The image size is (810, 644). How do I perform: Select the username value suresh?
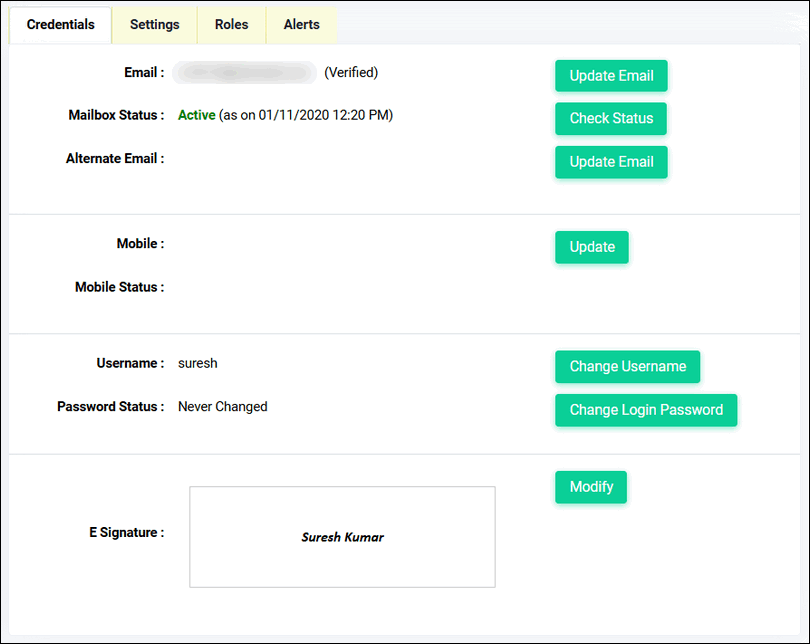(197, 363)
